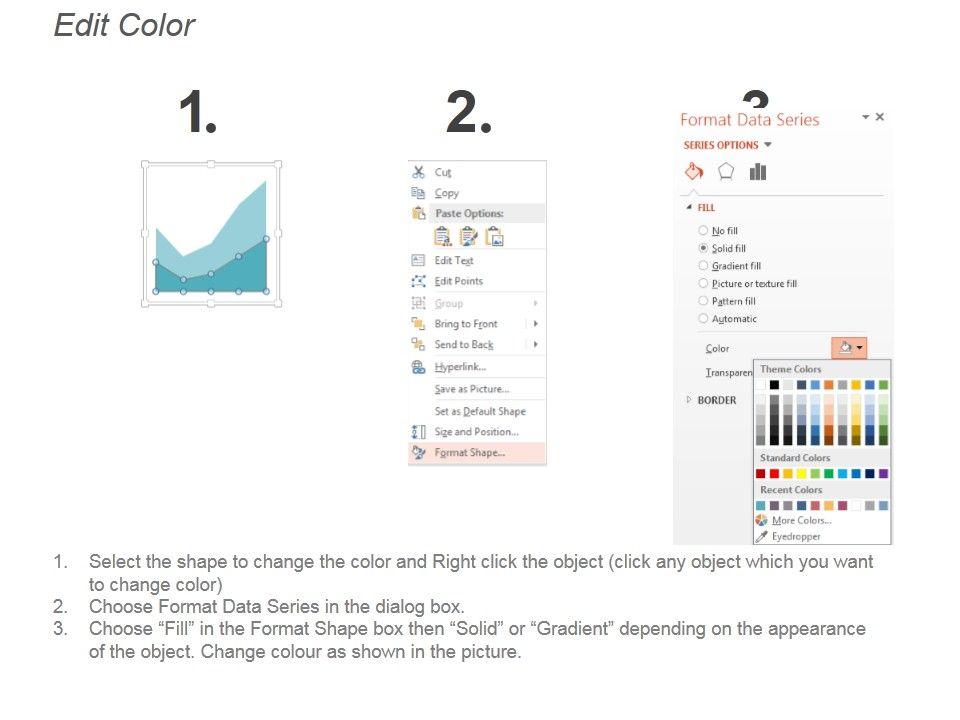Image resolution: width=960 pixels, height=720 pixels.
Task: Choose the middle Paste Options icon
Action: coord(468,236)
